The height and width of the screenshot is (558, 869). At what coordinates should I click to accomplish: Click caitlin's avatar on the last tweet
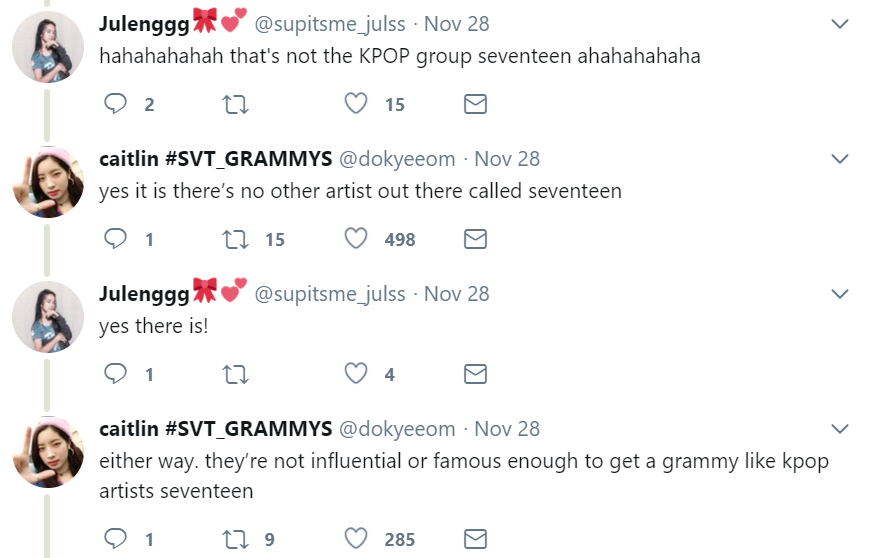pos(48,453)
